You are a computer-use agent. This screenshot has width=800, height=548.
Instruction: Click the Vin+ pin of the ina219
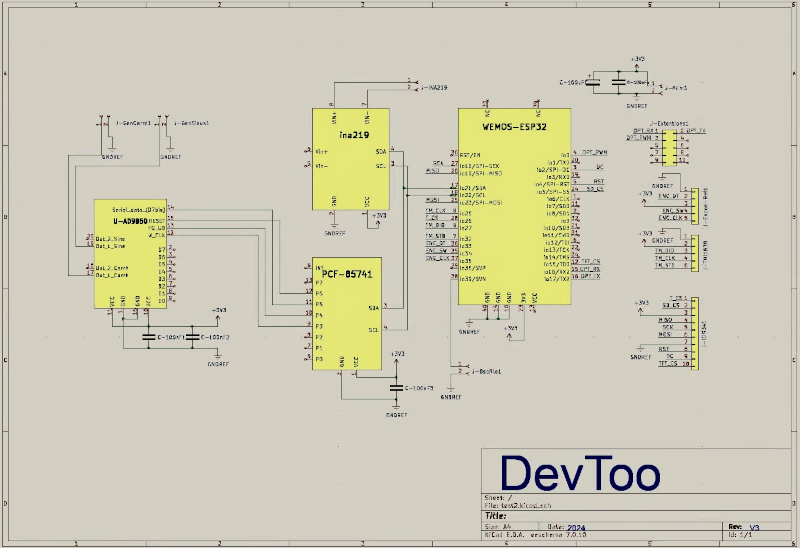321,152
